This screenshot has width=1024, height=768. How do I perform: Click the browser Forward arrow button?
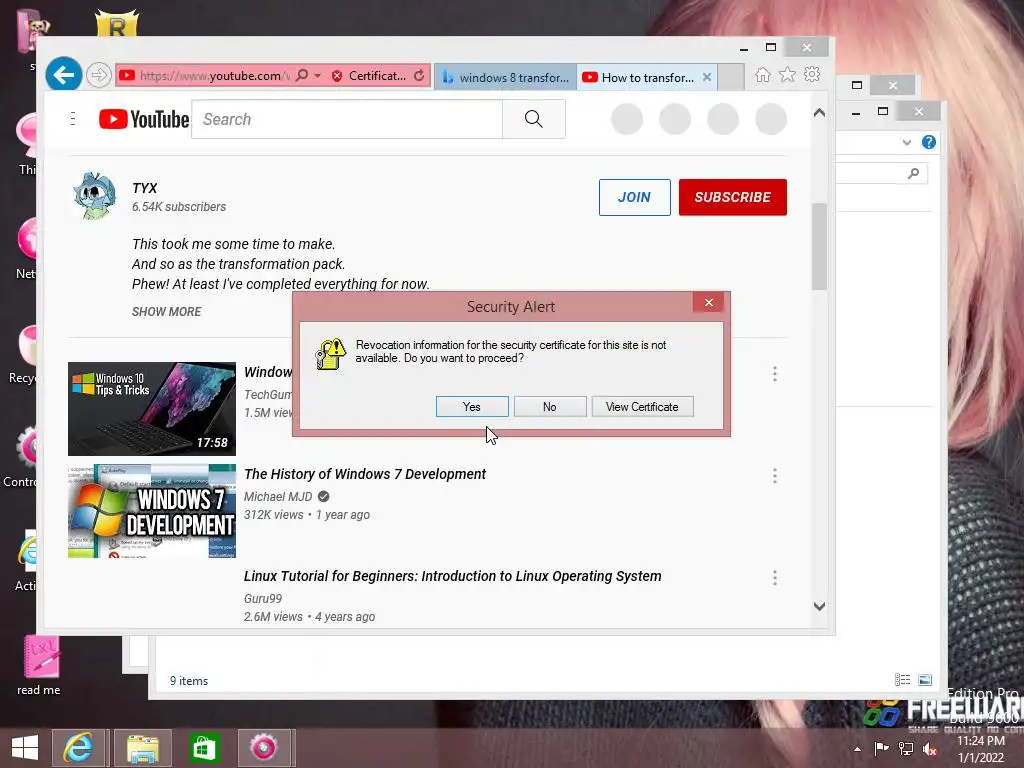(x=99, y=75)
